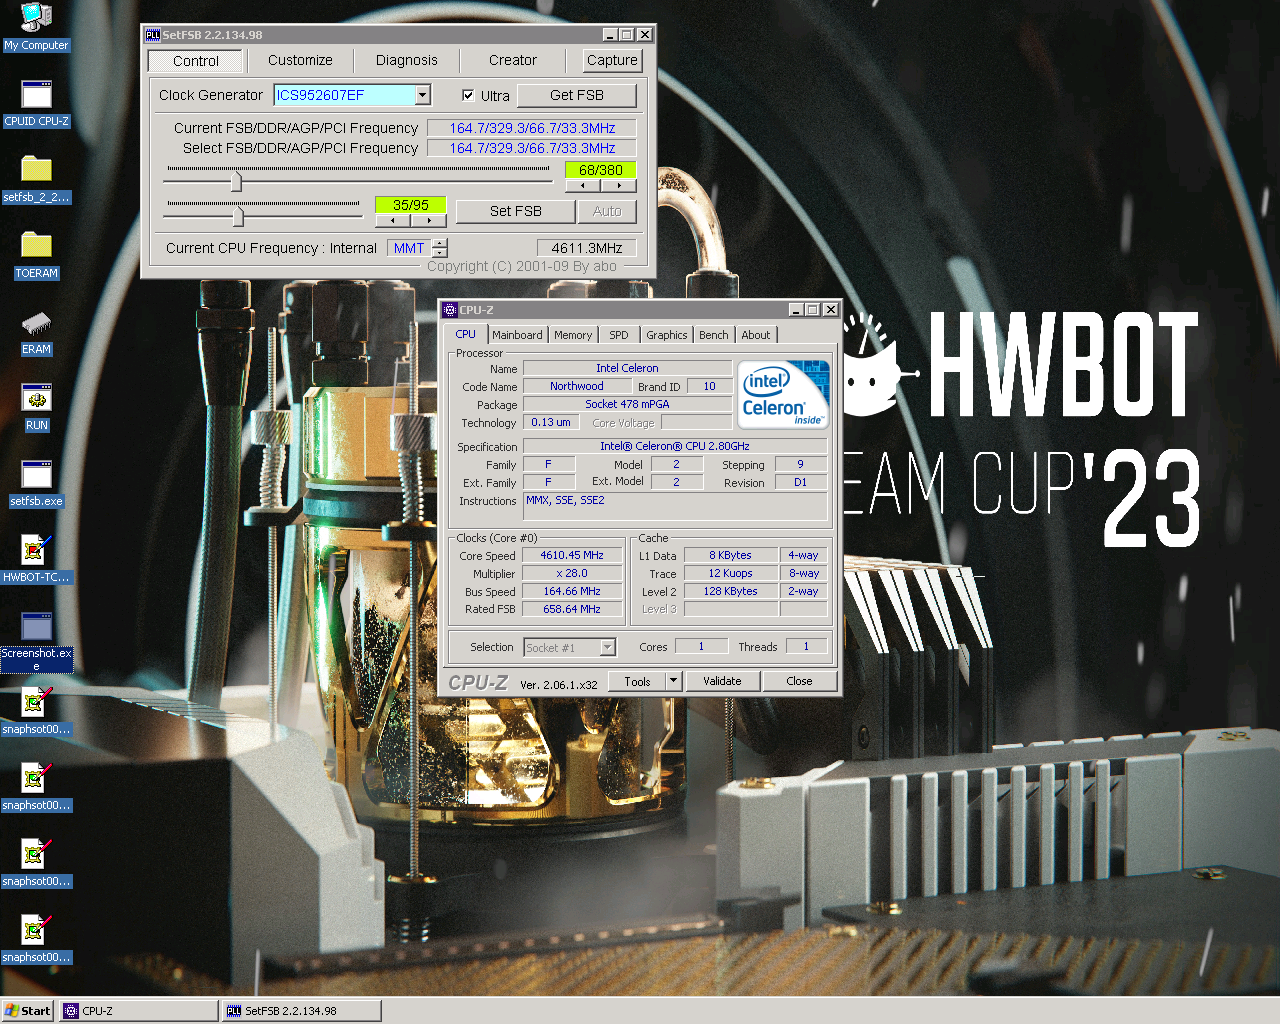Open the SPD tab in CPU-Z
The height and width of the screenshot is (1024, 1280).
click(619, 335)
